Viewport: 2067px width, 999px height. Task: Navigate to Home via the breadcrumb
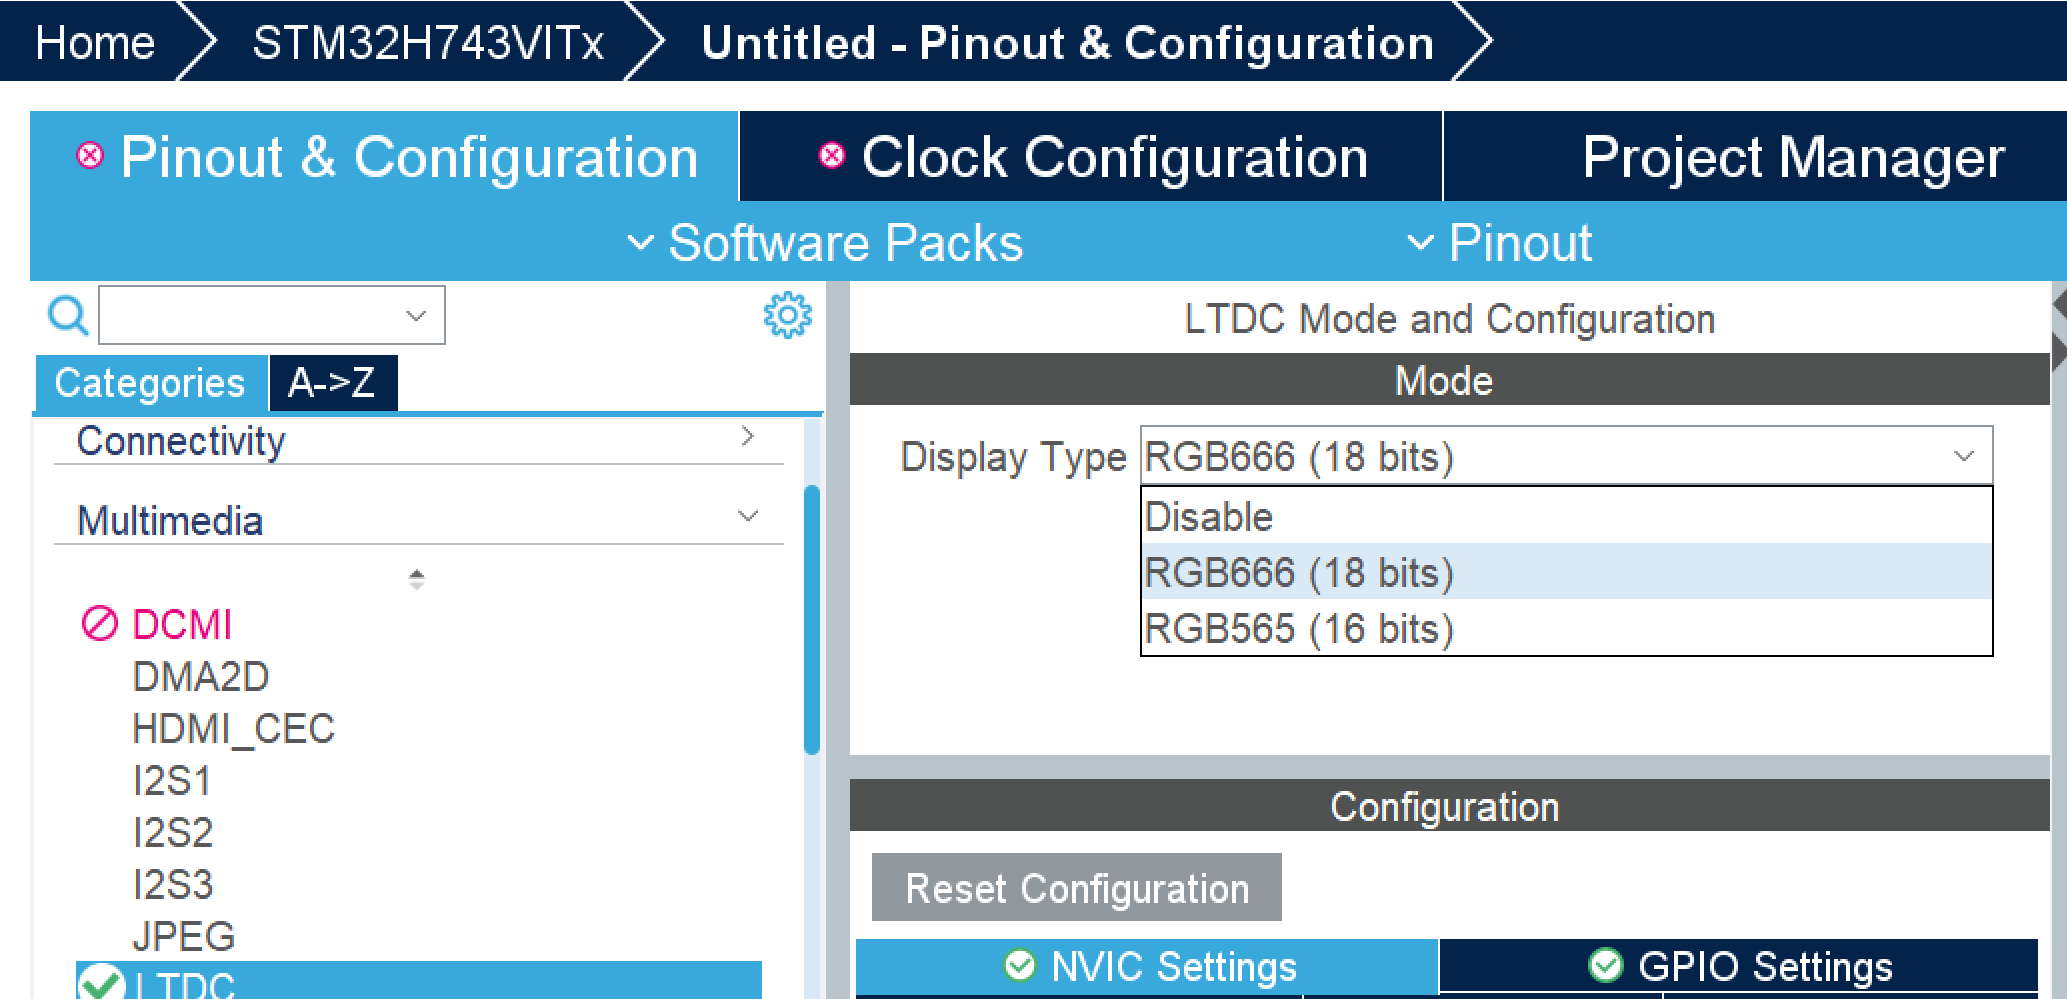pyautogui.click(x=94, y=42)
